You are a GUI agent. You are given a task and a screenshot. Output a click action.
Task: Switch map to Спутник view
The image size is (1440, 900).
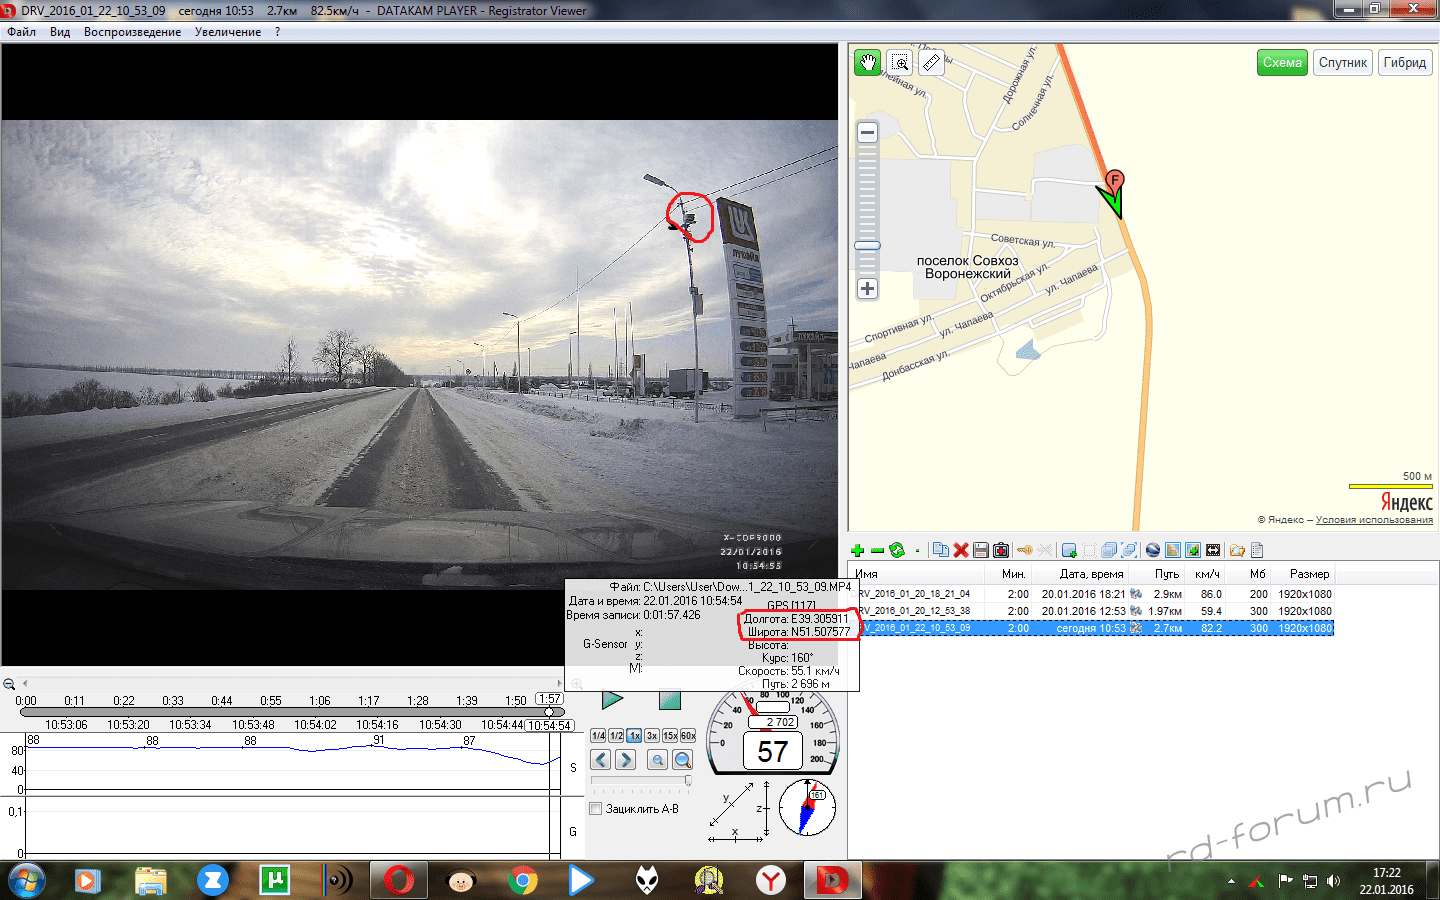point(1342,63)
